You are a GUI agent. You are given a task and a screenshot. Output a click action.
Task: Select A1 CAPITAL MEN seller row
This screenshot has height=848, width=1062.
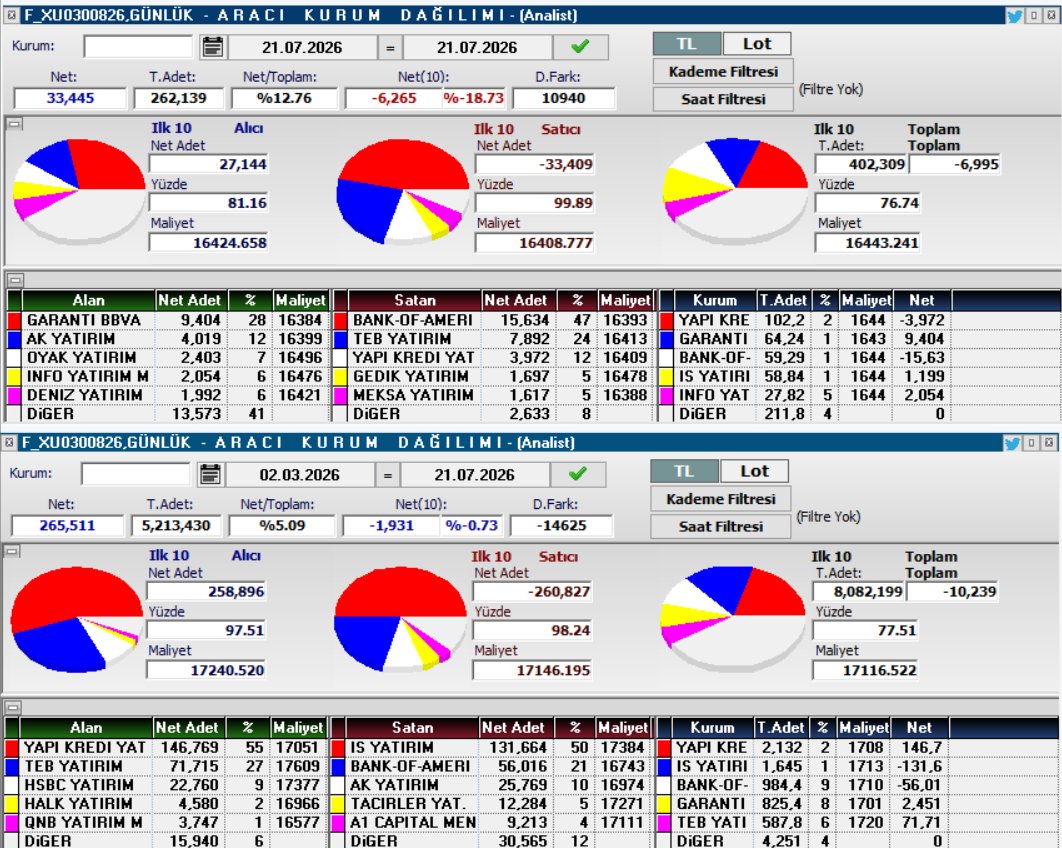490,822
